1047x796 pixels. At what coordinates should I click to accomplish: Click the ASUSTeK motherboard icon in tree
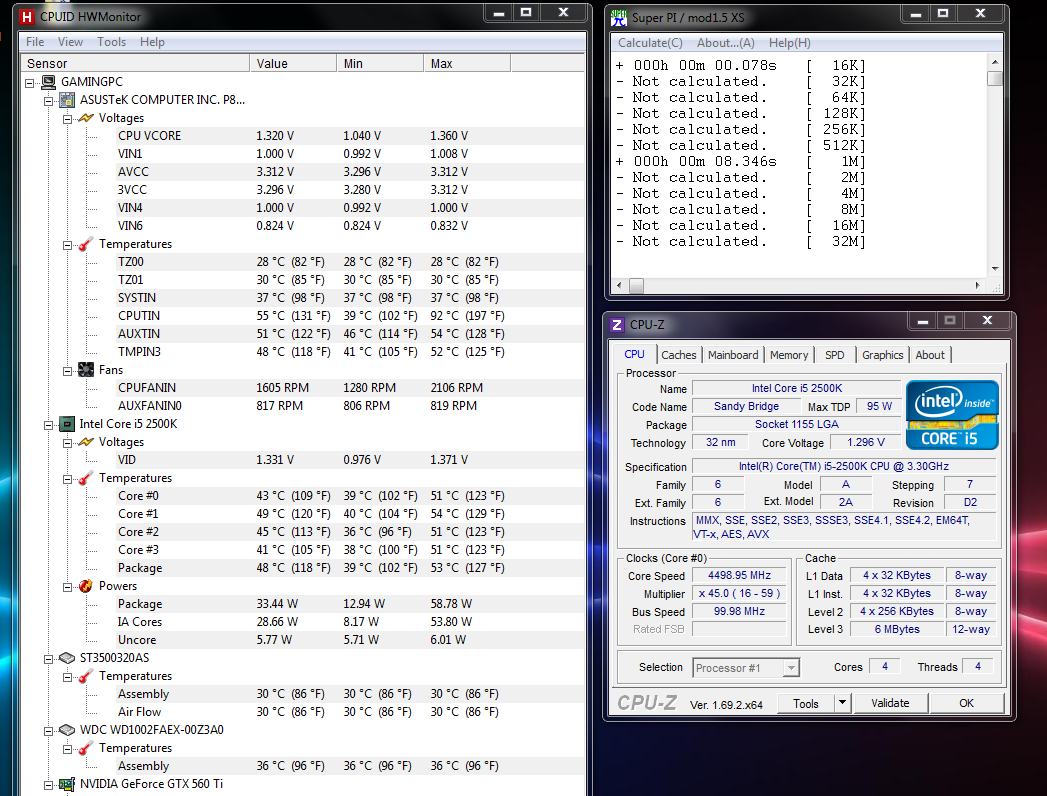(67, 100)
